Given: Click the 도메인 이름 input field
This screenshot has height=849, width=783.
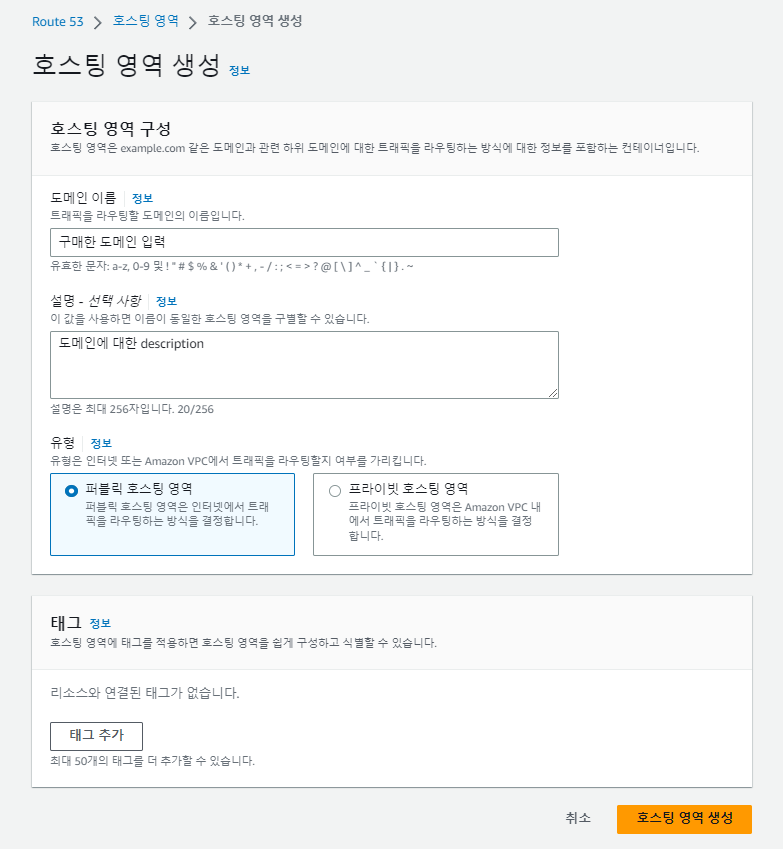Looking at the screenshot, I should pos(304,242).
